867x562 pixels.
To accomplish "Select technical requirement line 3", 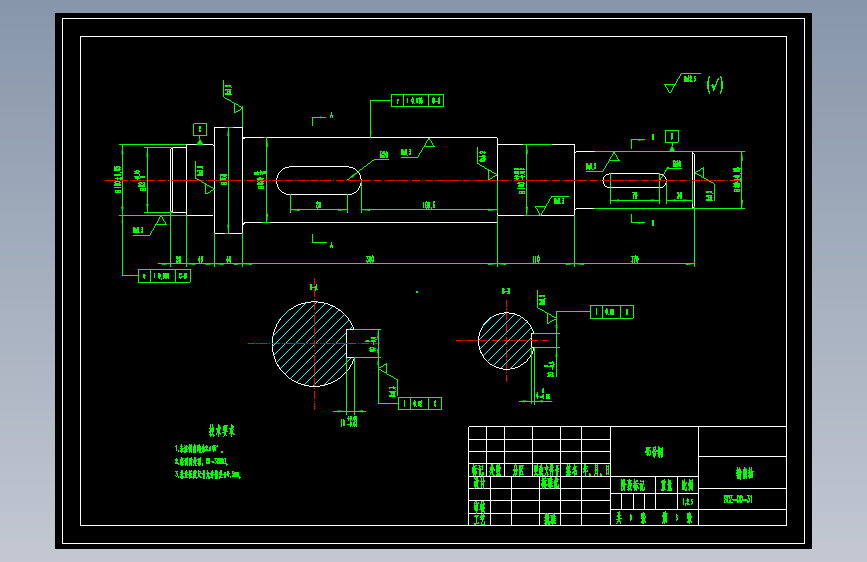I will coord(207,474).
